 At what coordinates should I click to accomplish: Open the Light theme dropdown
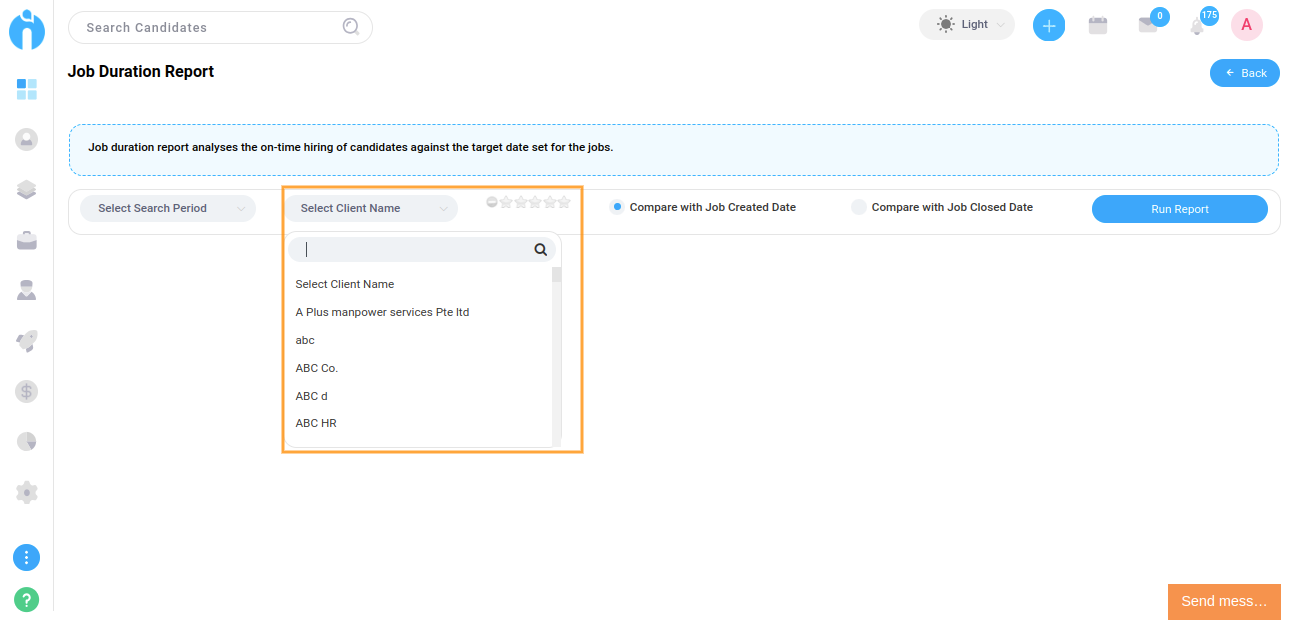point(967,25)
